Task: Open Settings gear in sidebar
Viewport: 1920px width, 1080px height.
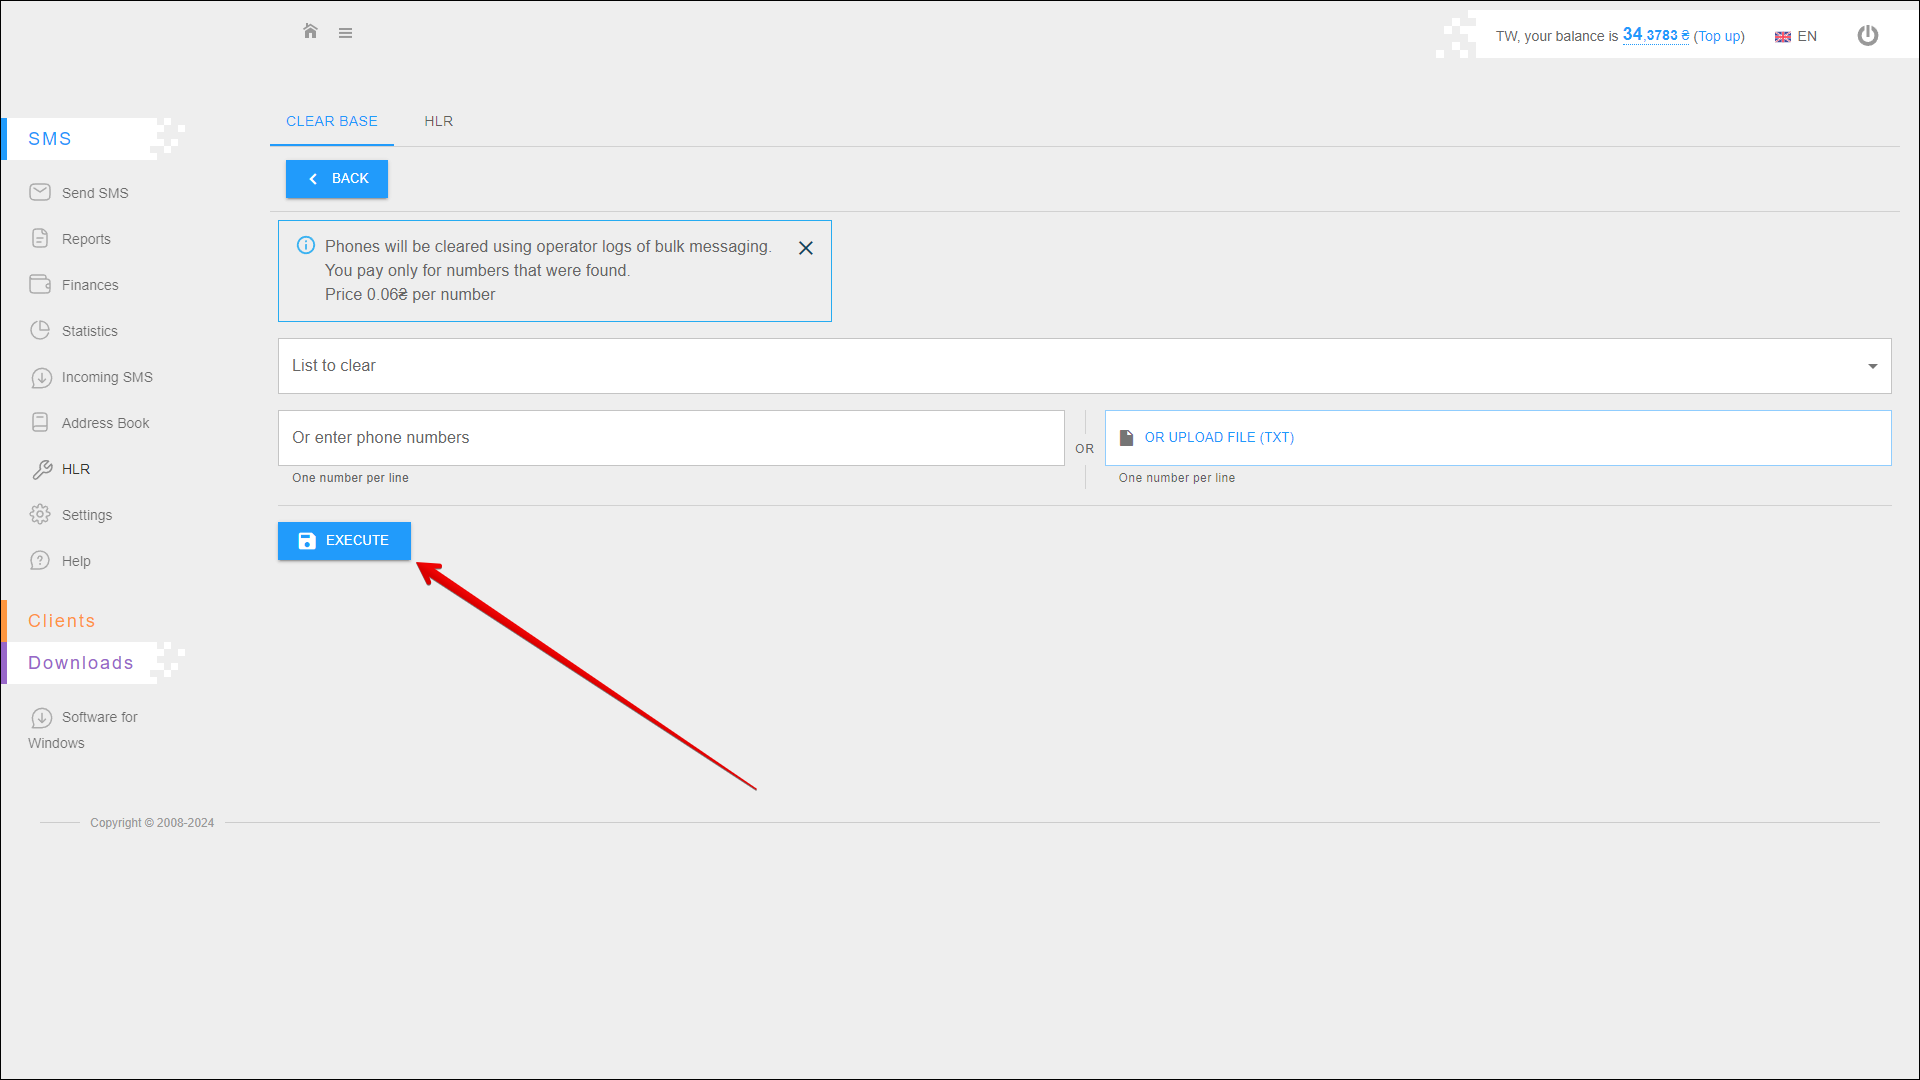Action: click(40, 514)
